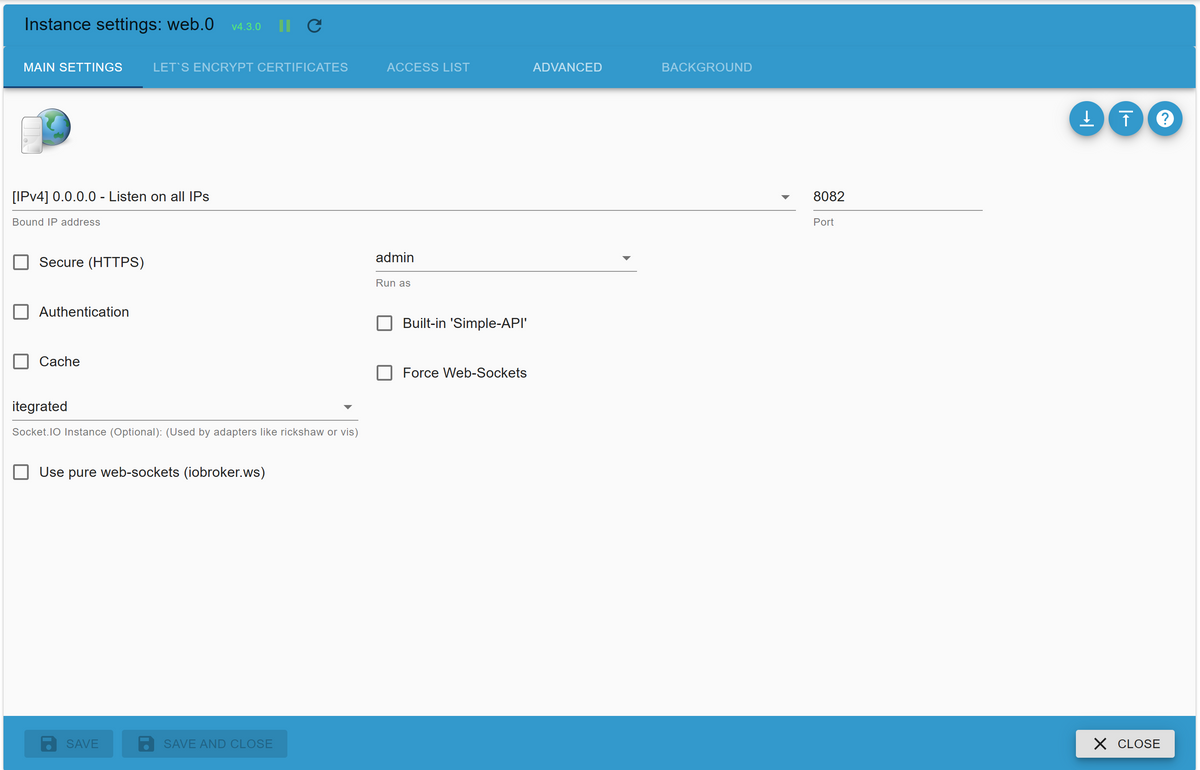
Task: Click the Close button label
Action: (1139, 744)
